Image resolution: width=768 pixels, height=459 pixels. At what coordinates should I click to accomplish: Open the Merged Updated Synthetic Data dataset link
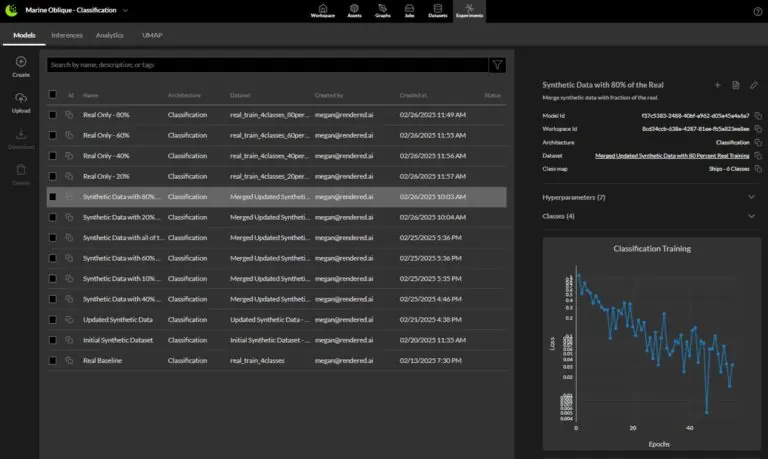672,156
